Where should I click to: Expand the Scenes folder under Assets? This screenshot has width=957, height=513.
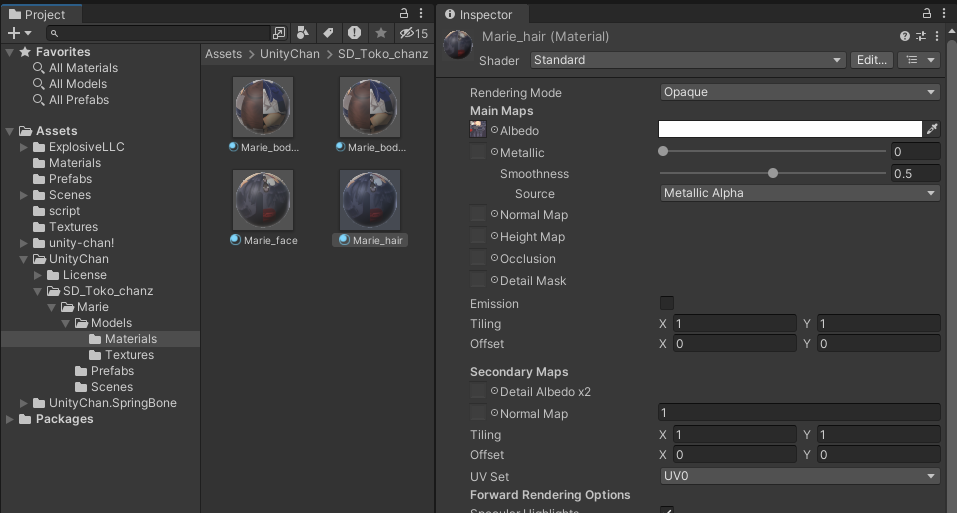tap(24, 195)
